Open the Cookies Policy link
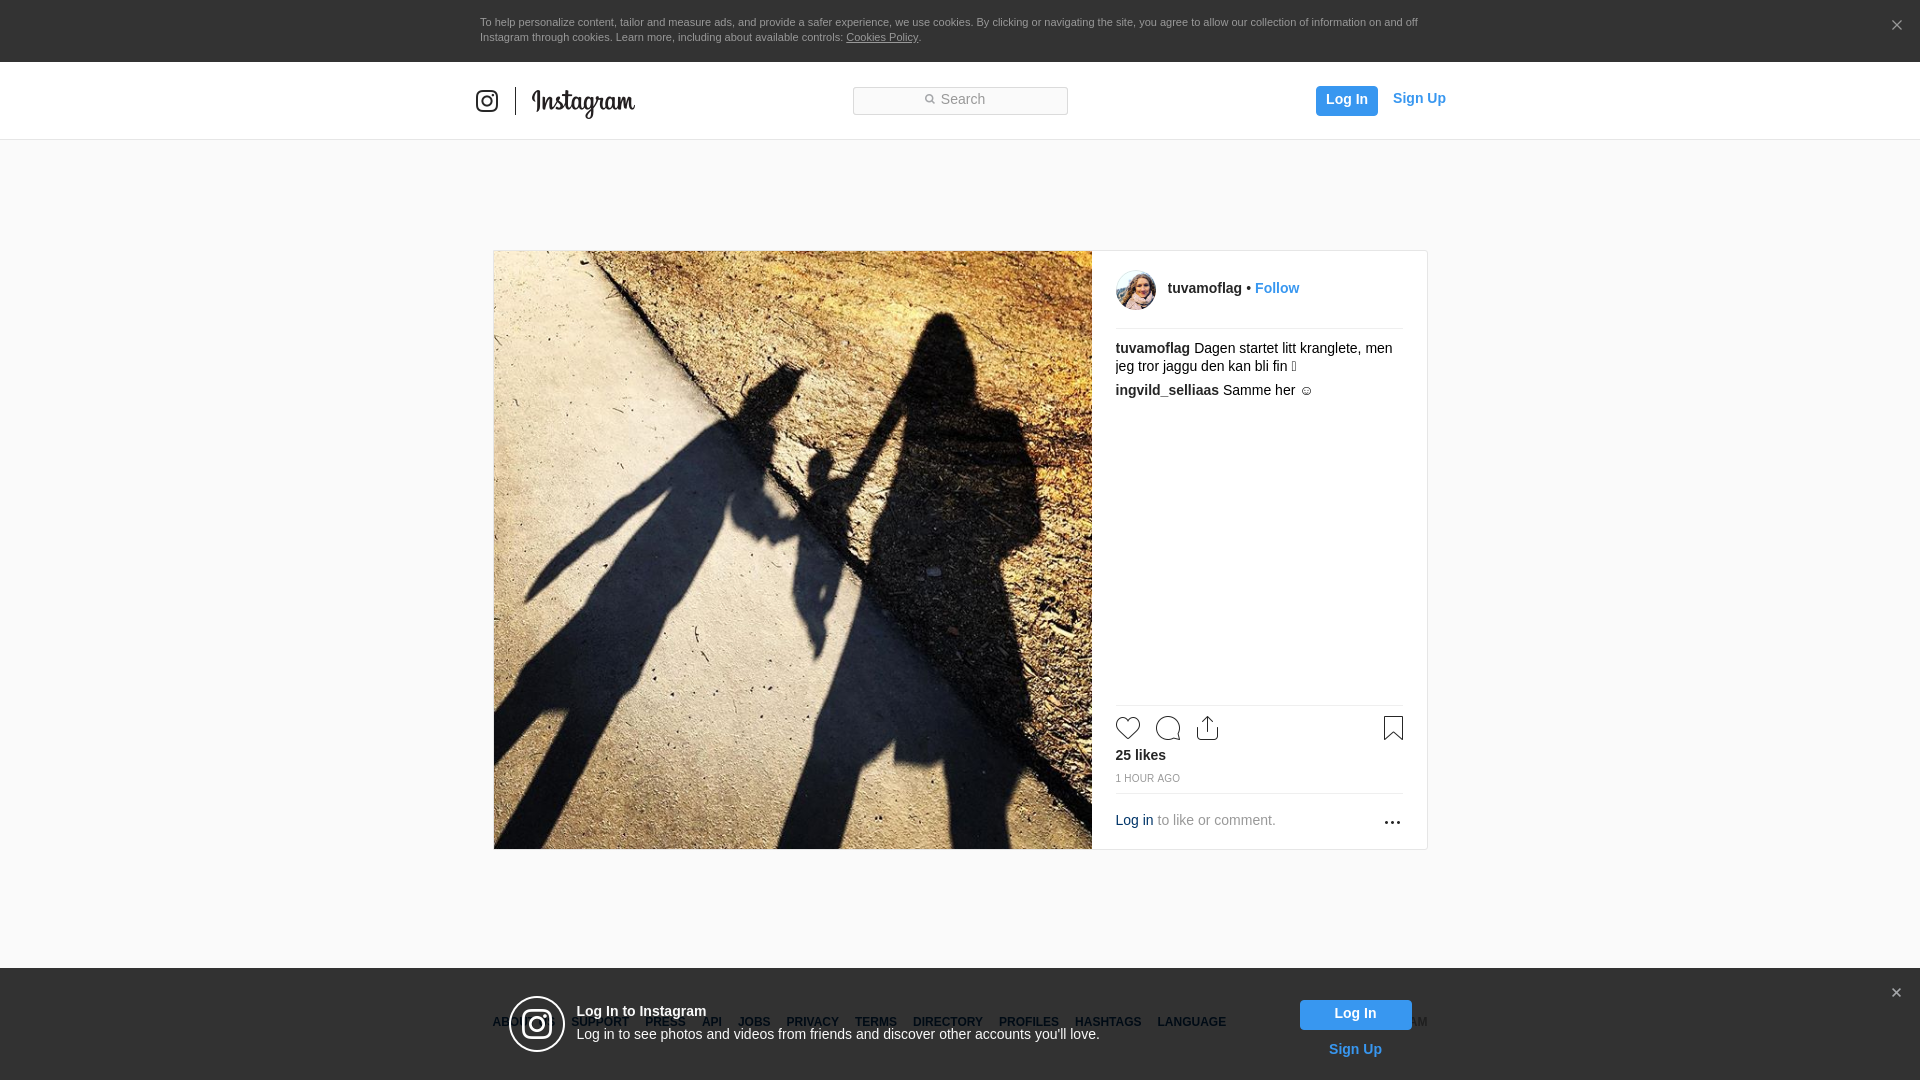The image size is (1920, 1080). [882, 37]
